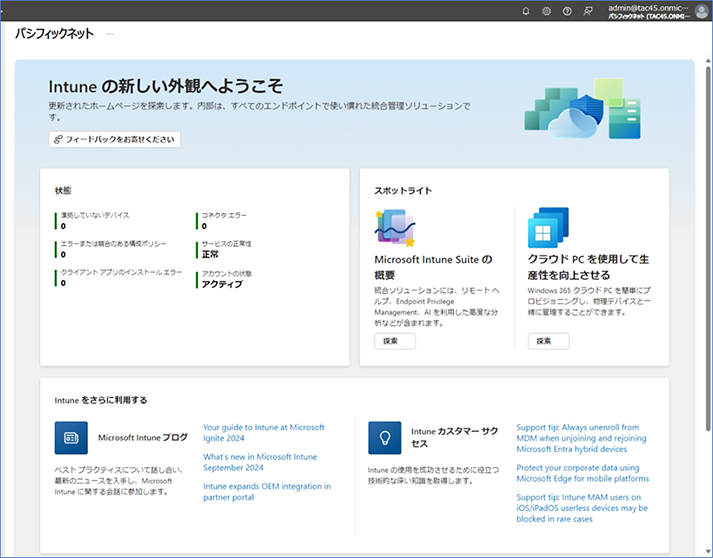Open the help question mark icon

tap(567, 11)
